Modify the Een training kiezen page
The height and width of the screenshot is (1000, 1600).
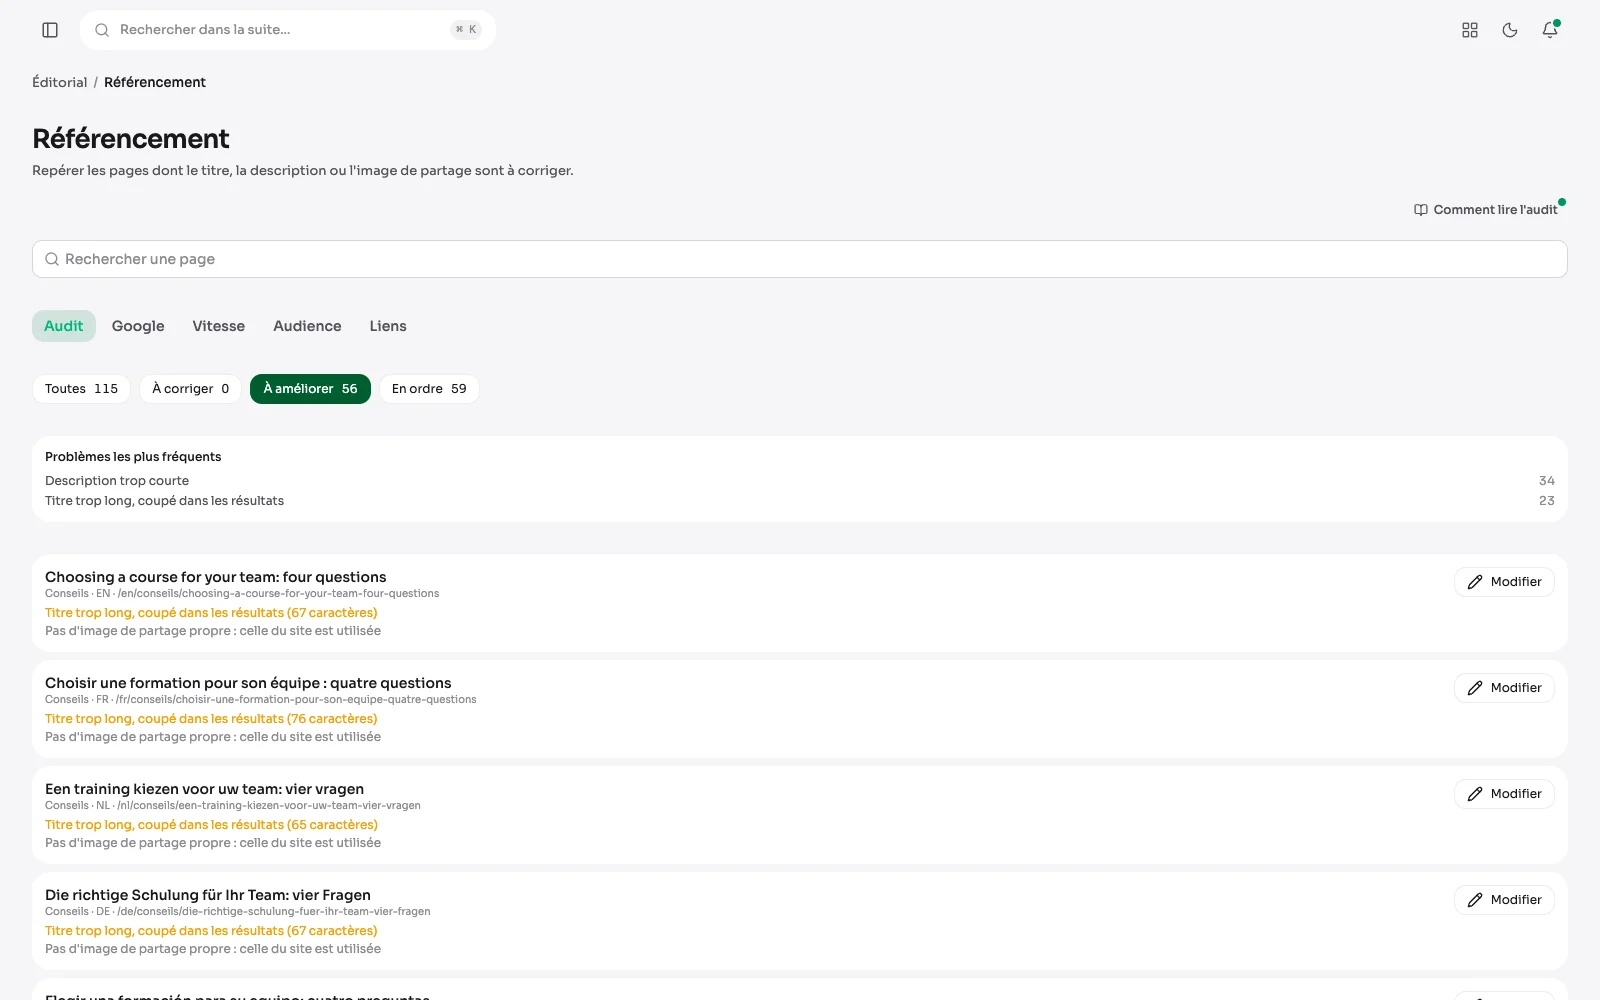click(x=1504, y=794)
